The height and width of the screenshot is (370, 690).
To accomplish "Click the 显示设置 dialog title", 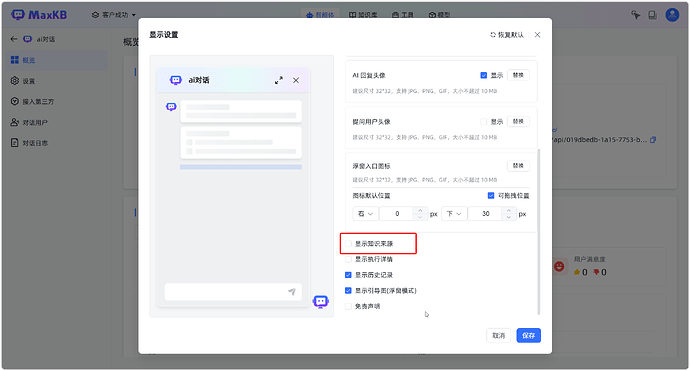I will click(x=164, y=35).
